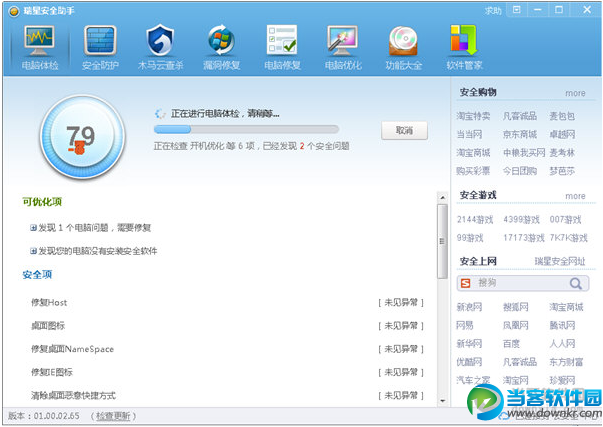Open 当当网 shopping link
The image size is (603, 427).
(x=469, y=134)
